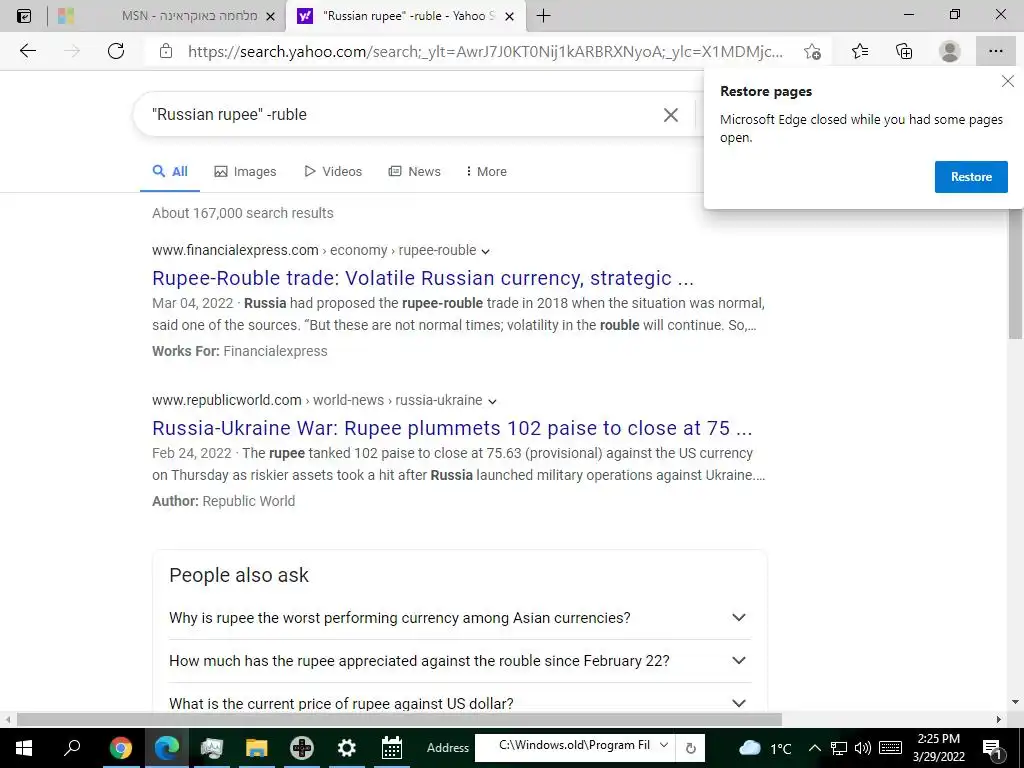Open the game controller app in taskbar
1024x768 pixels.
pos(302,748)
